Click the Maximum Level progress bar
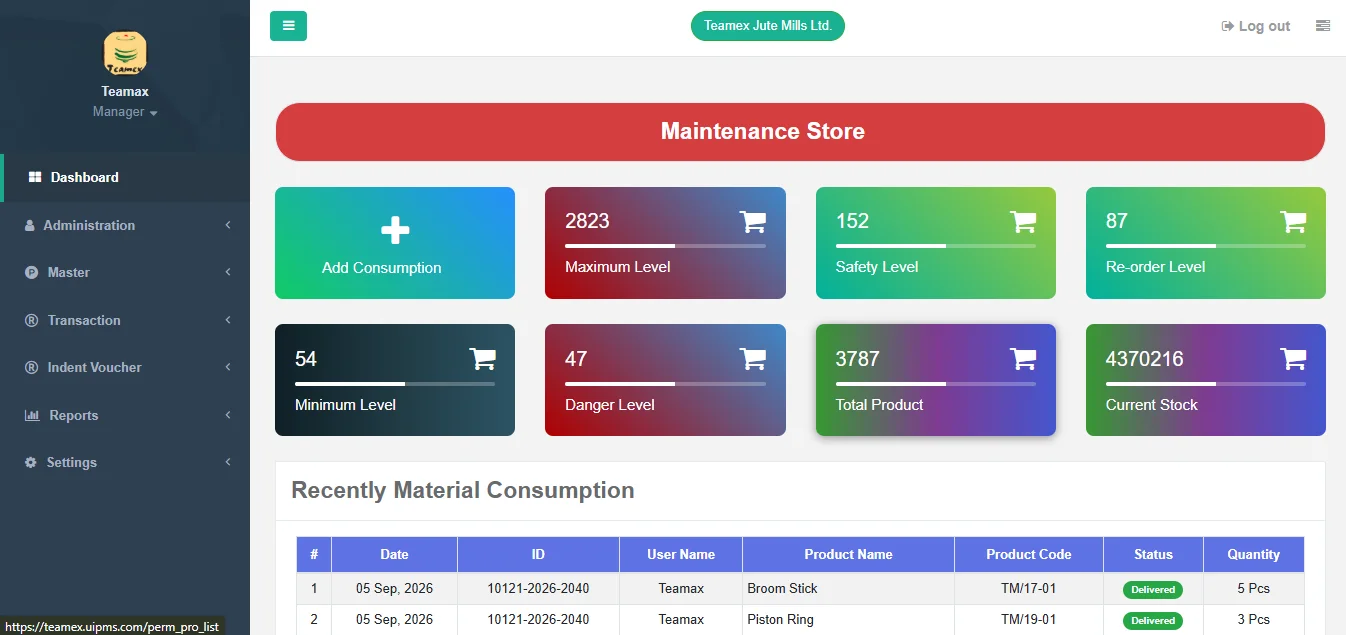The width and height of the screenshot is (1346, 635). pyautogui.click(x=665, y=246)
